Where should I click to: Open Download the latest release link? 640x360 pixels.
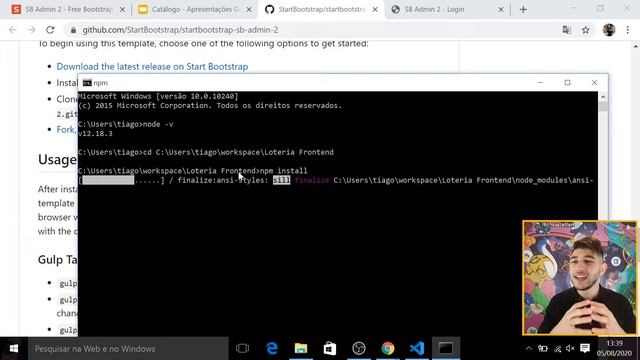click(152, 67)
